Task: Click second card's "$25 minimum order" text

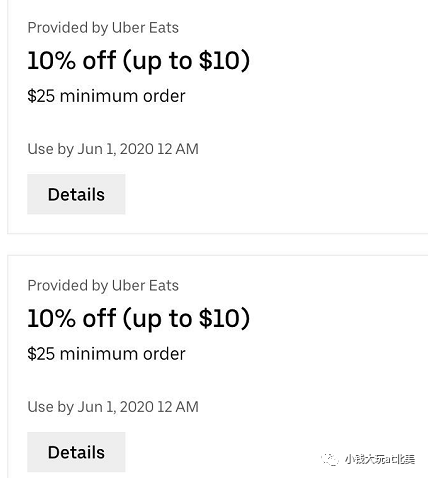Action: point(106,354)
